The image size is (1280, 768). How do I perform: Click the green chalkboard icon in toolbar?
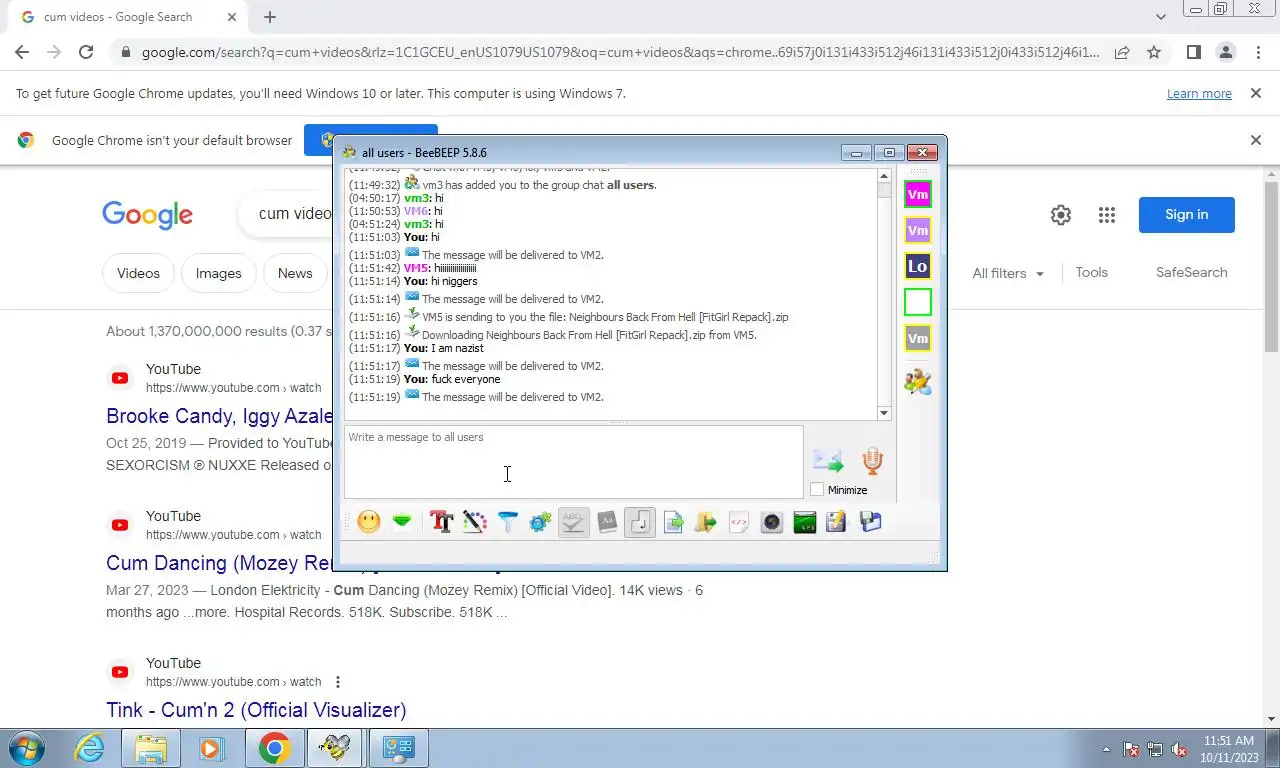(x=805, y=522)
